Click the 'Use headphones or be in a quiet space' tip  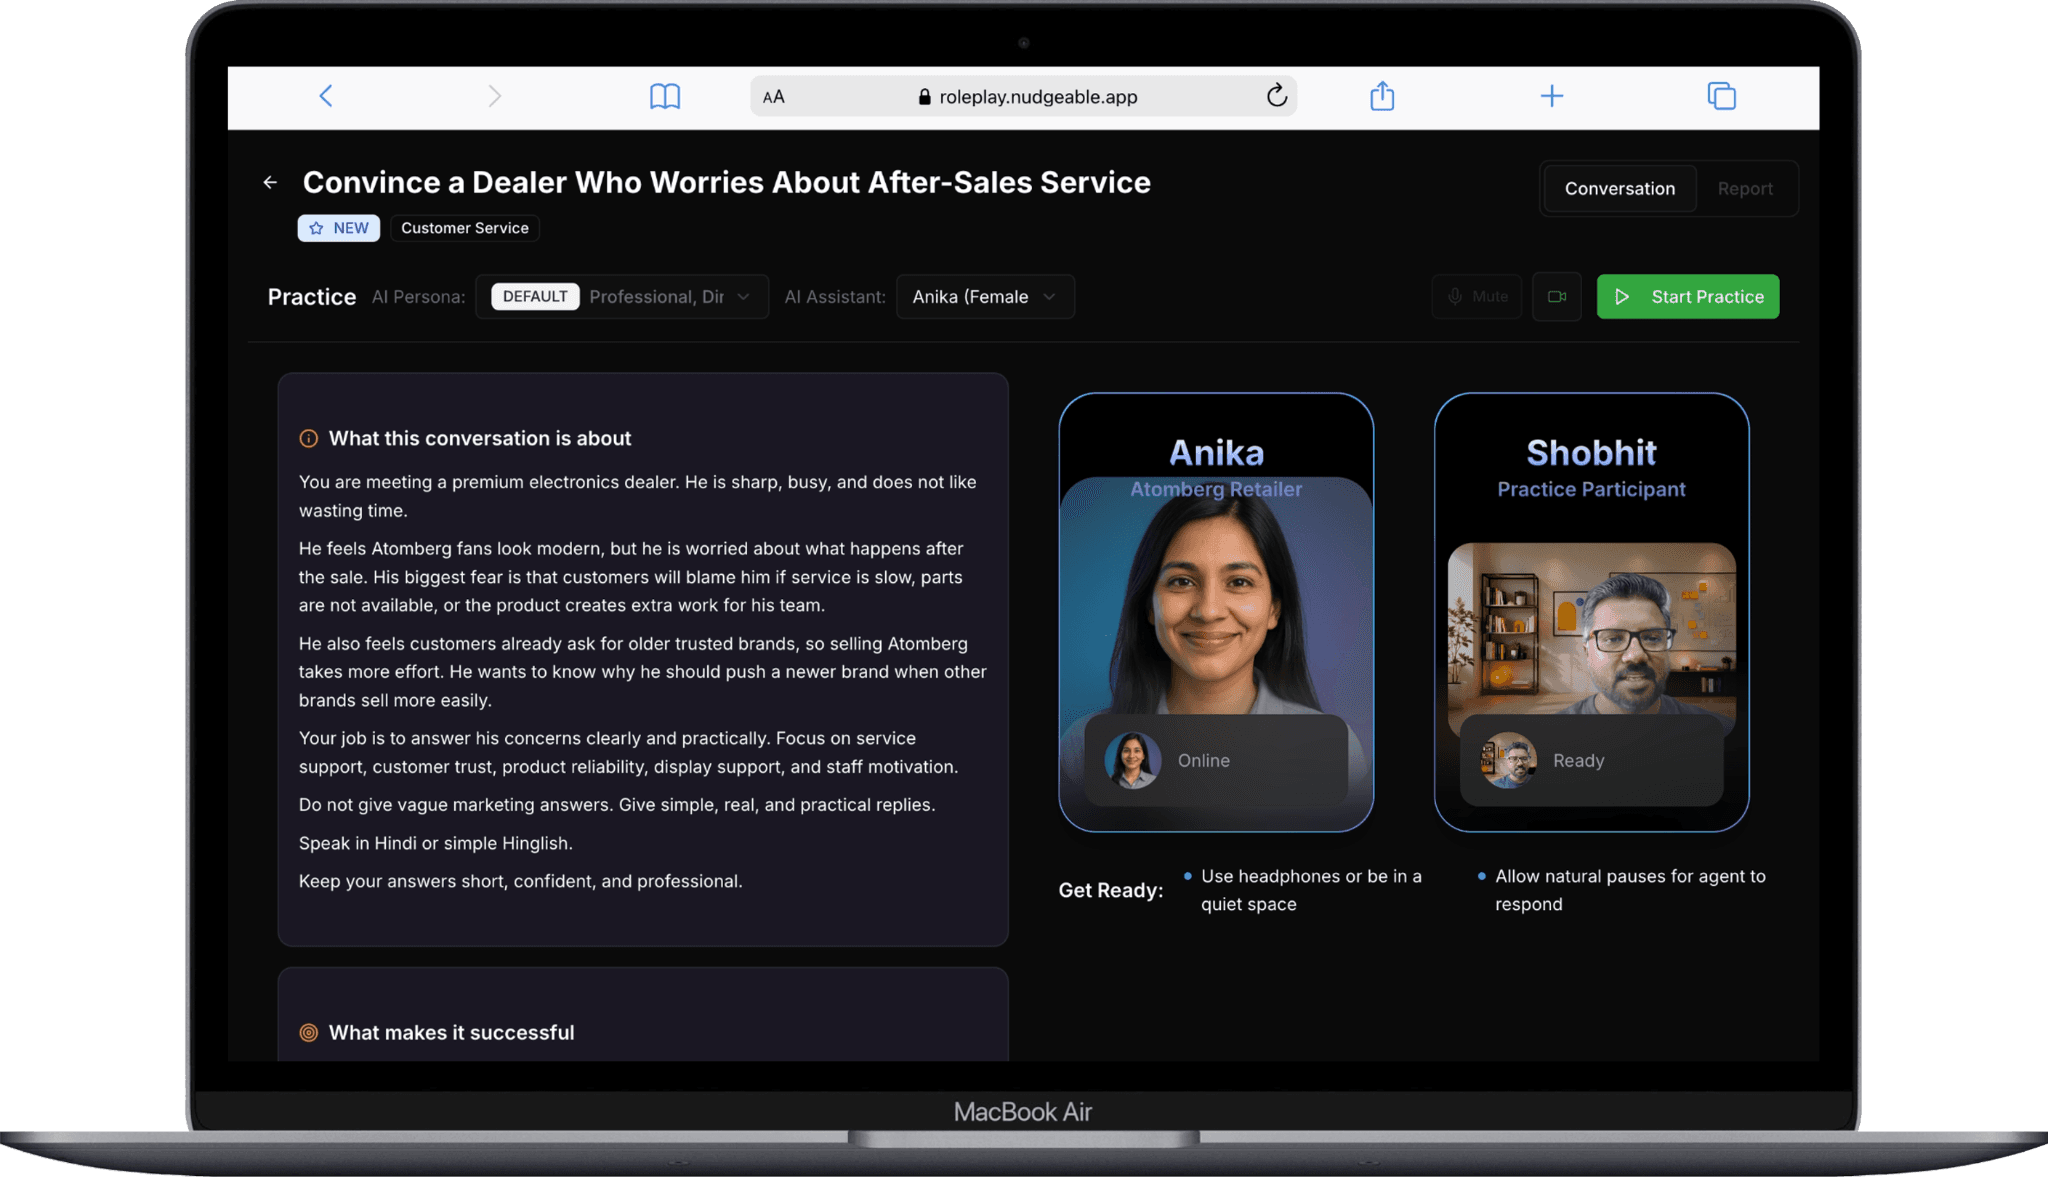1311,890
